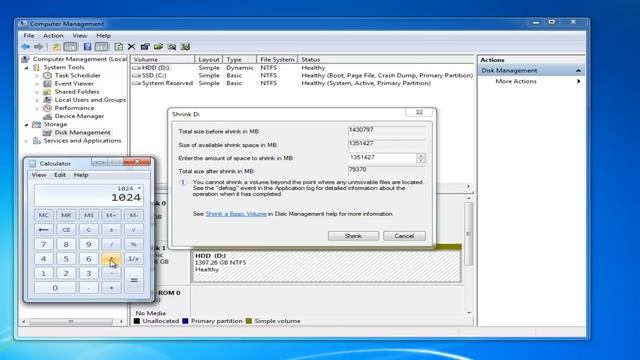Decrease shrink amount with the down spinner
The image size is (640, 360).
(x=421, y=160)
